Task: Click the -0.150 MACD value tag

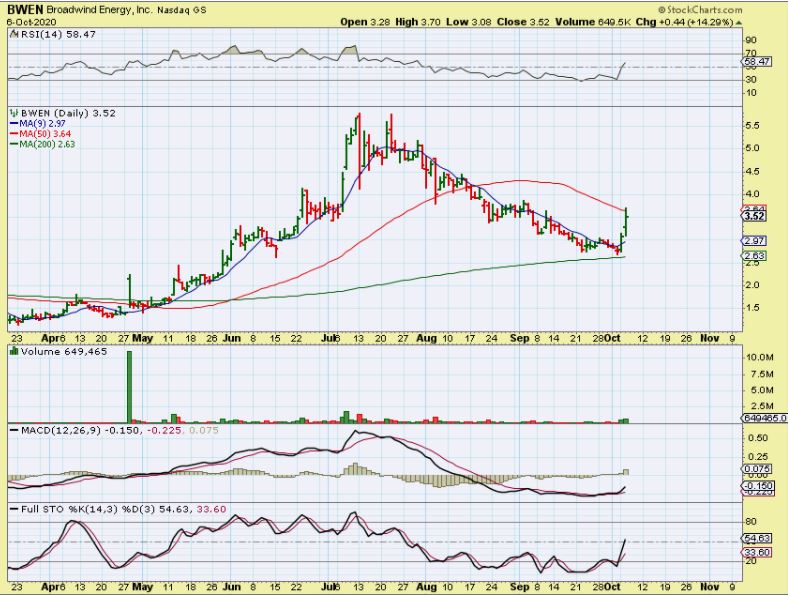Action: 756,486
